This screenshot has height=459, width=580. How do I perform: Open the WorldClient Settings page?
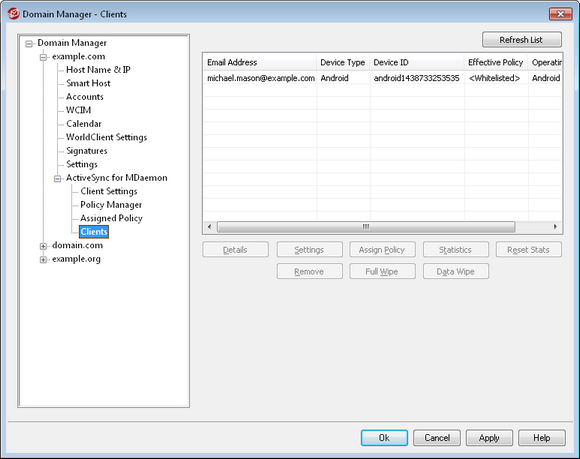(107, 137)
